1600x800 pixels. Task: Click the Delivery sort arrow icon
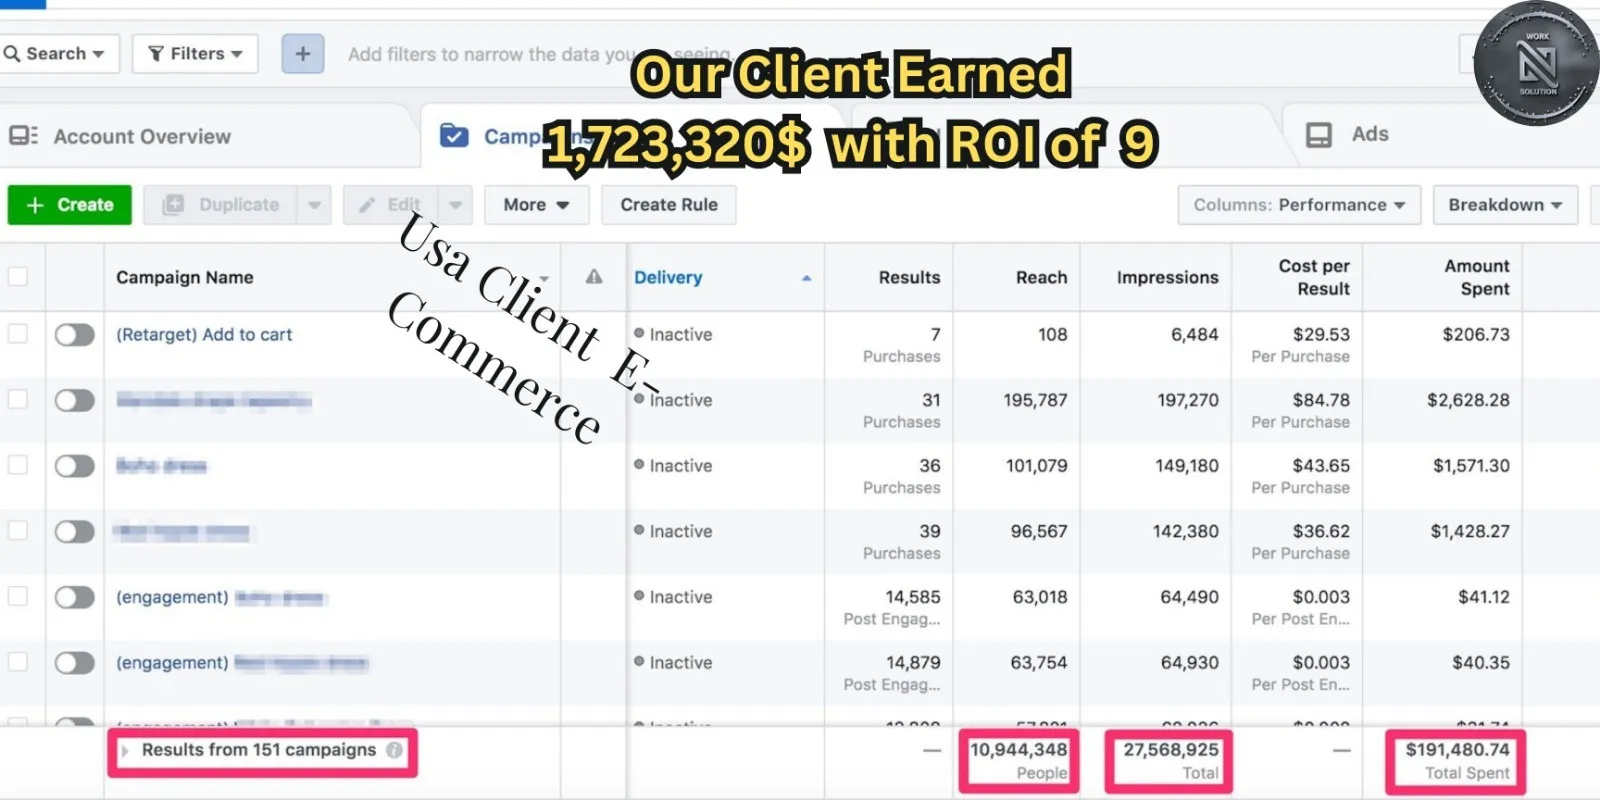click(x=806, y=278)
